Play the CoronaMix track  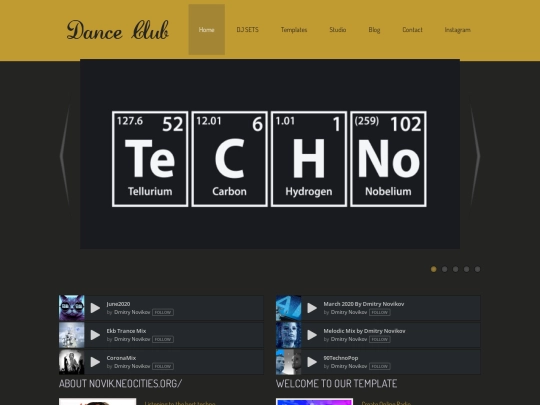(x=95, y=362)
